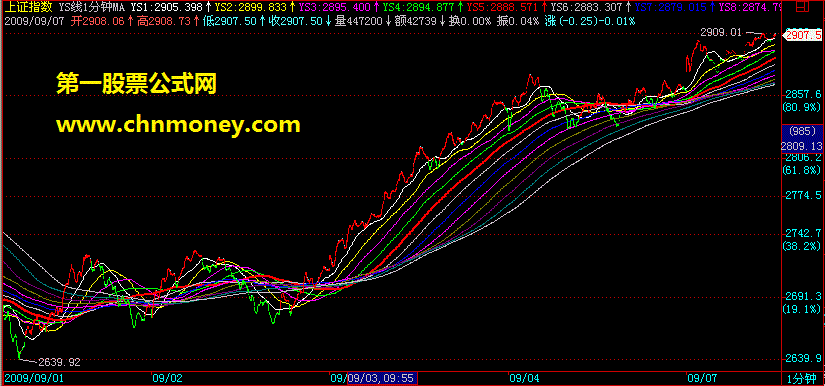Click the 09/04 date axis label

(x=524, y=378)
